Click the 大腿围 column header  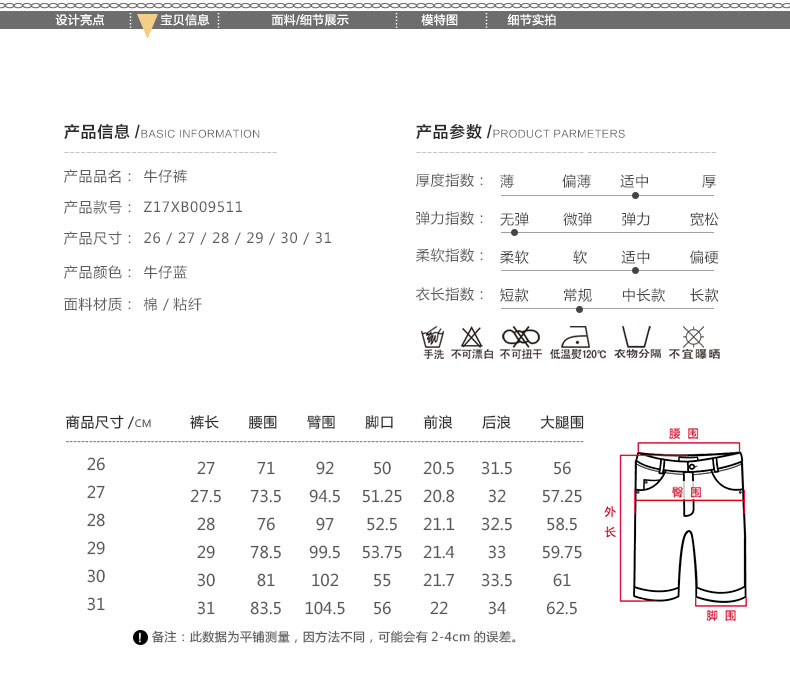click(561, 423)
